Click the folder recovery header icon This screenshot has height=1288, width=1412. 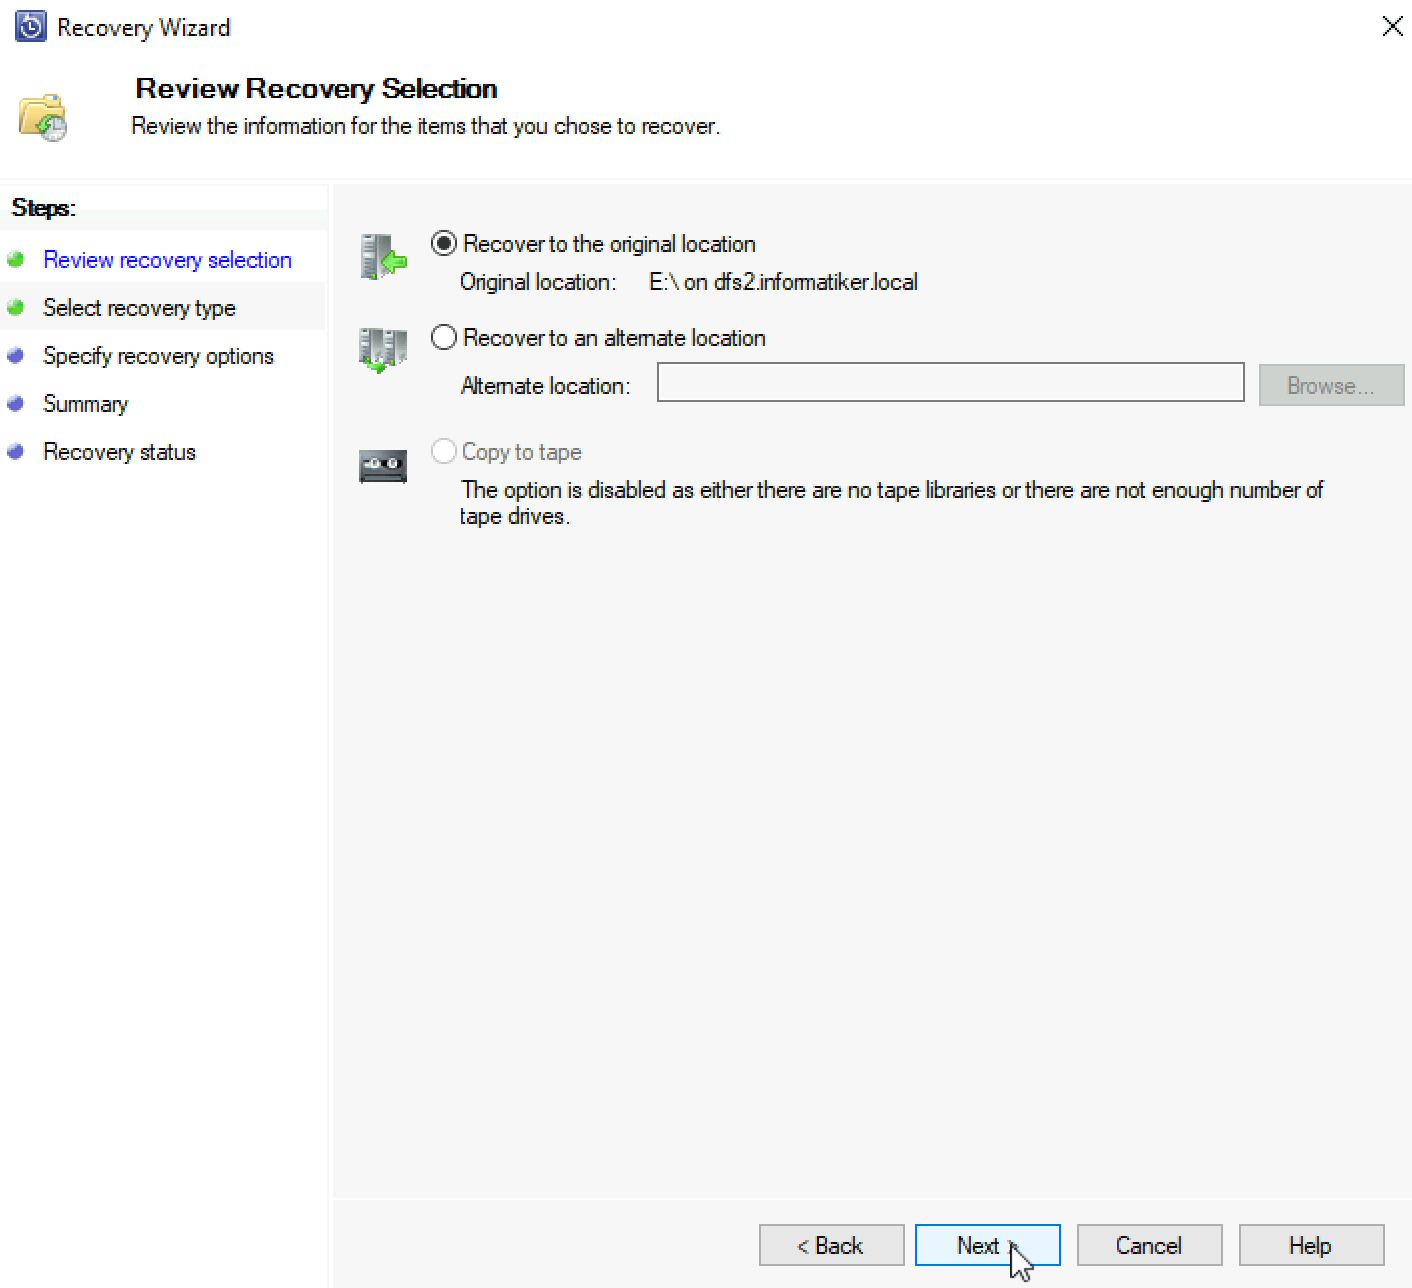tap(43, 117)
